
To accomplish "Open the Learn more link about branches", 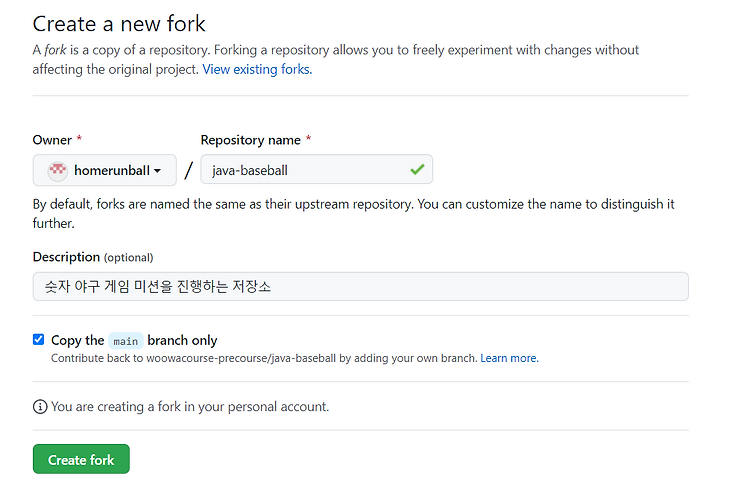I will click(509, 358).
